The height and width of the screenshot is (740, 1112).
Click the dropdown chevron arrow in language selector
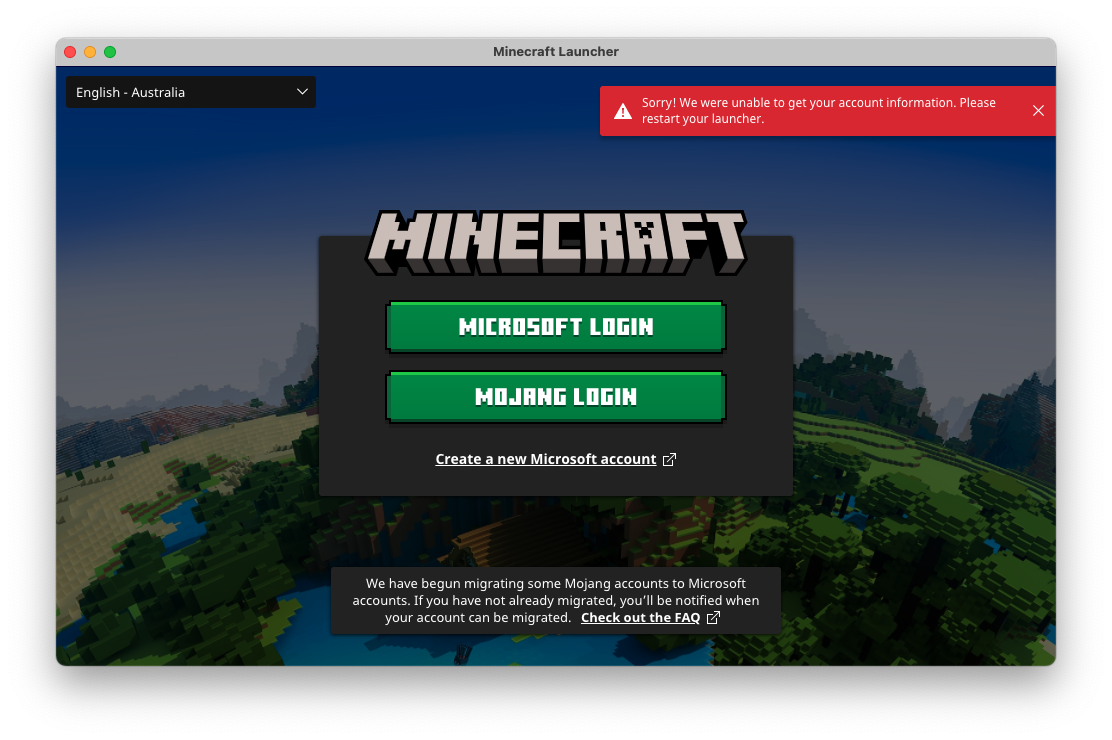(x=302, y=92)
